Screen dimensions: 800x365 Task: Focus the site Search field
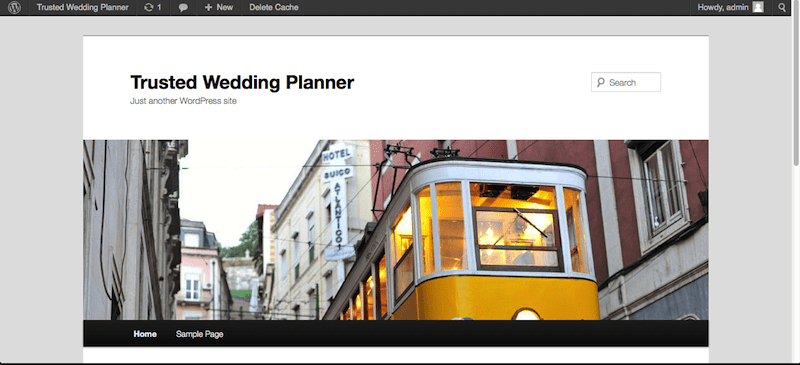coord(626,82)
